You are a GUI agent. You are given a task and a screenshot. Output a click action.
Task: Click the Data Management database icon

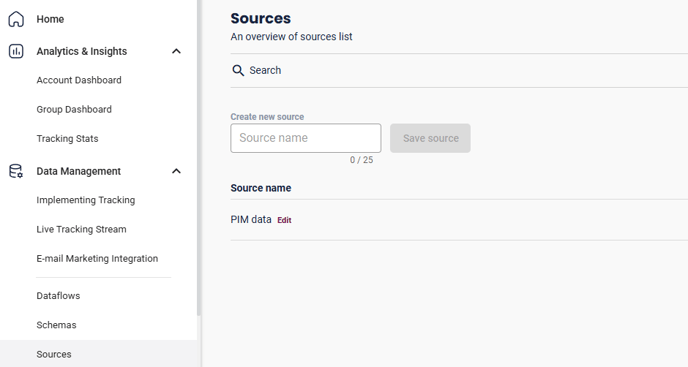tap(16, 171)
